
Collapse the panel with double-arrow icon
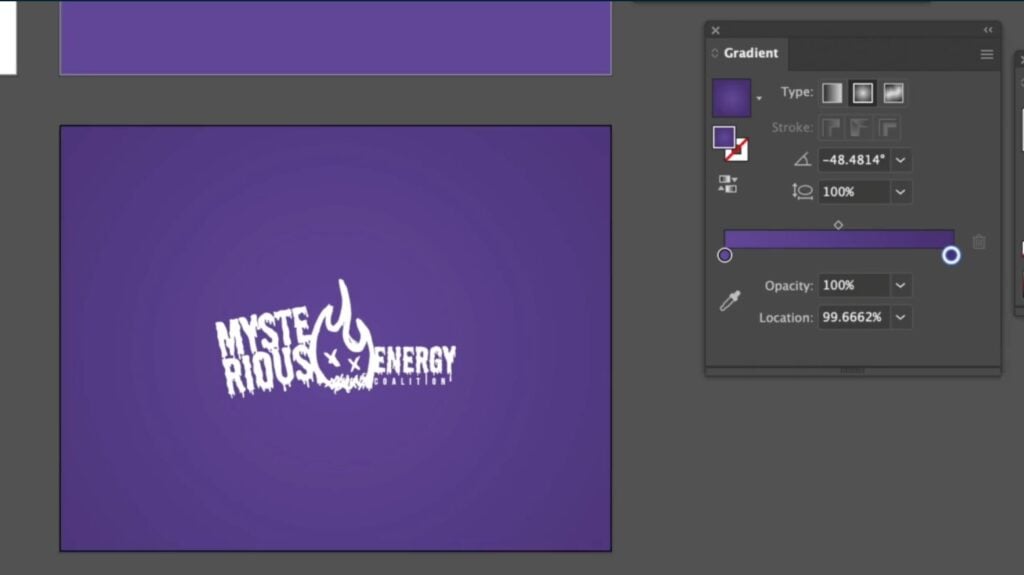[988, 30]
